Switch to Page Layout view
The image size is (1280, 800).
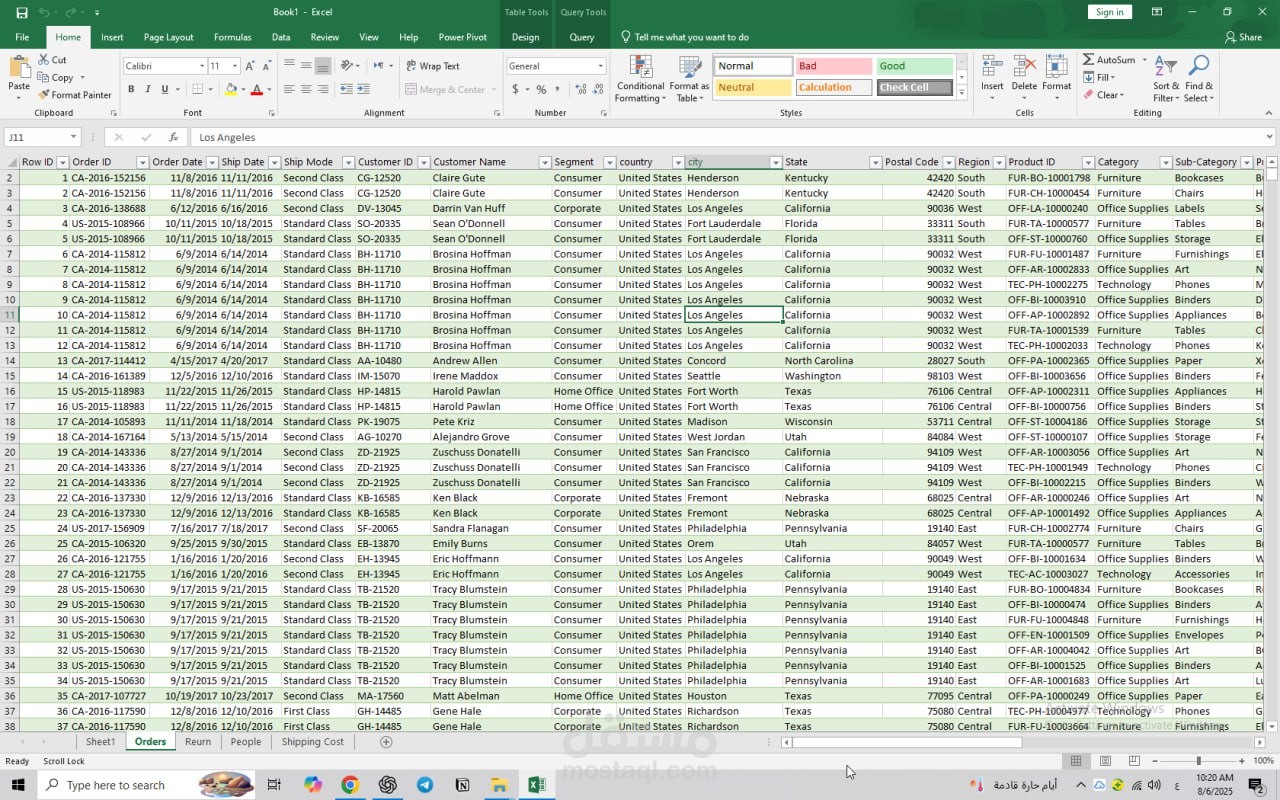(1105, 761)
